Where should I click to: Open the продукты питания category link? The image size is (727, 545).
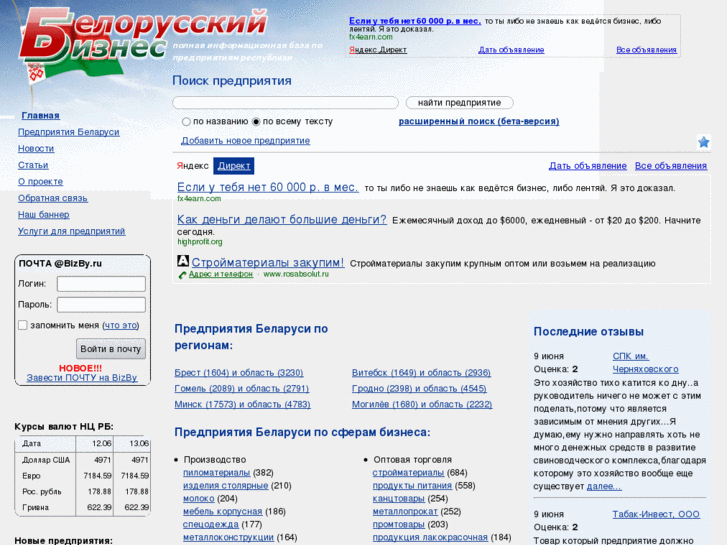[412, 486]
